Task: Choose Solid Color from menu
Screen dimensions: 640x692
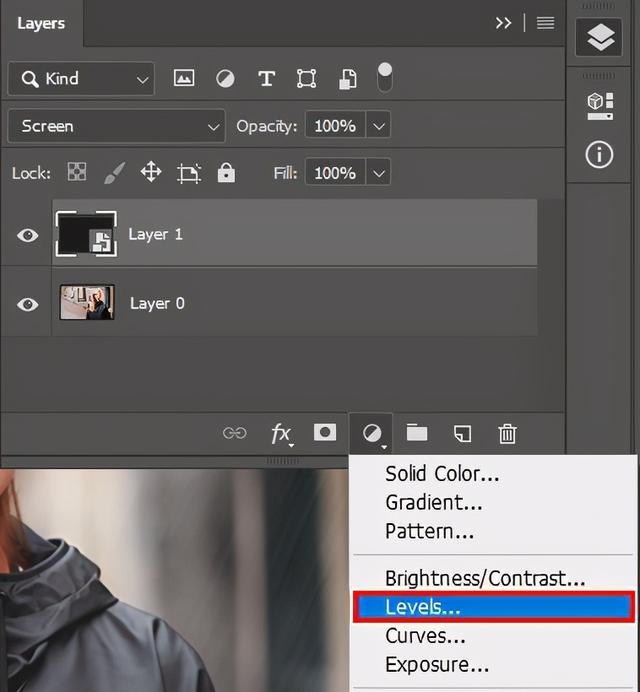Action: click(442, 474)
